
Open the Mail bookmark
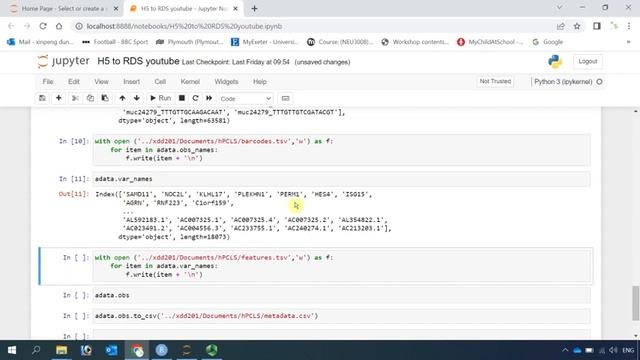(40, 42)
